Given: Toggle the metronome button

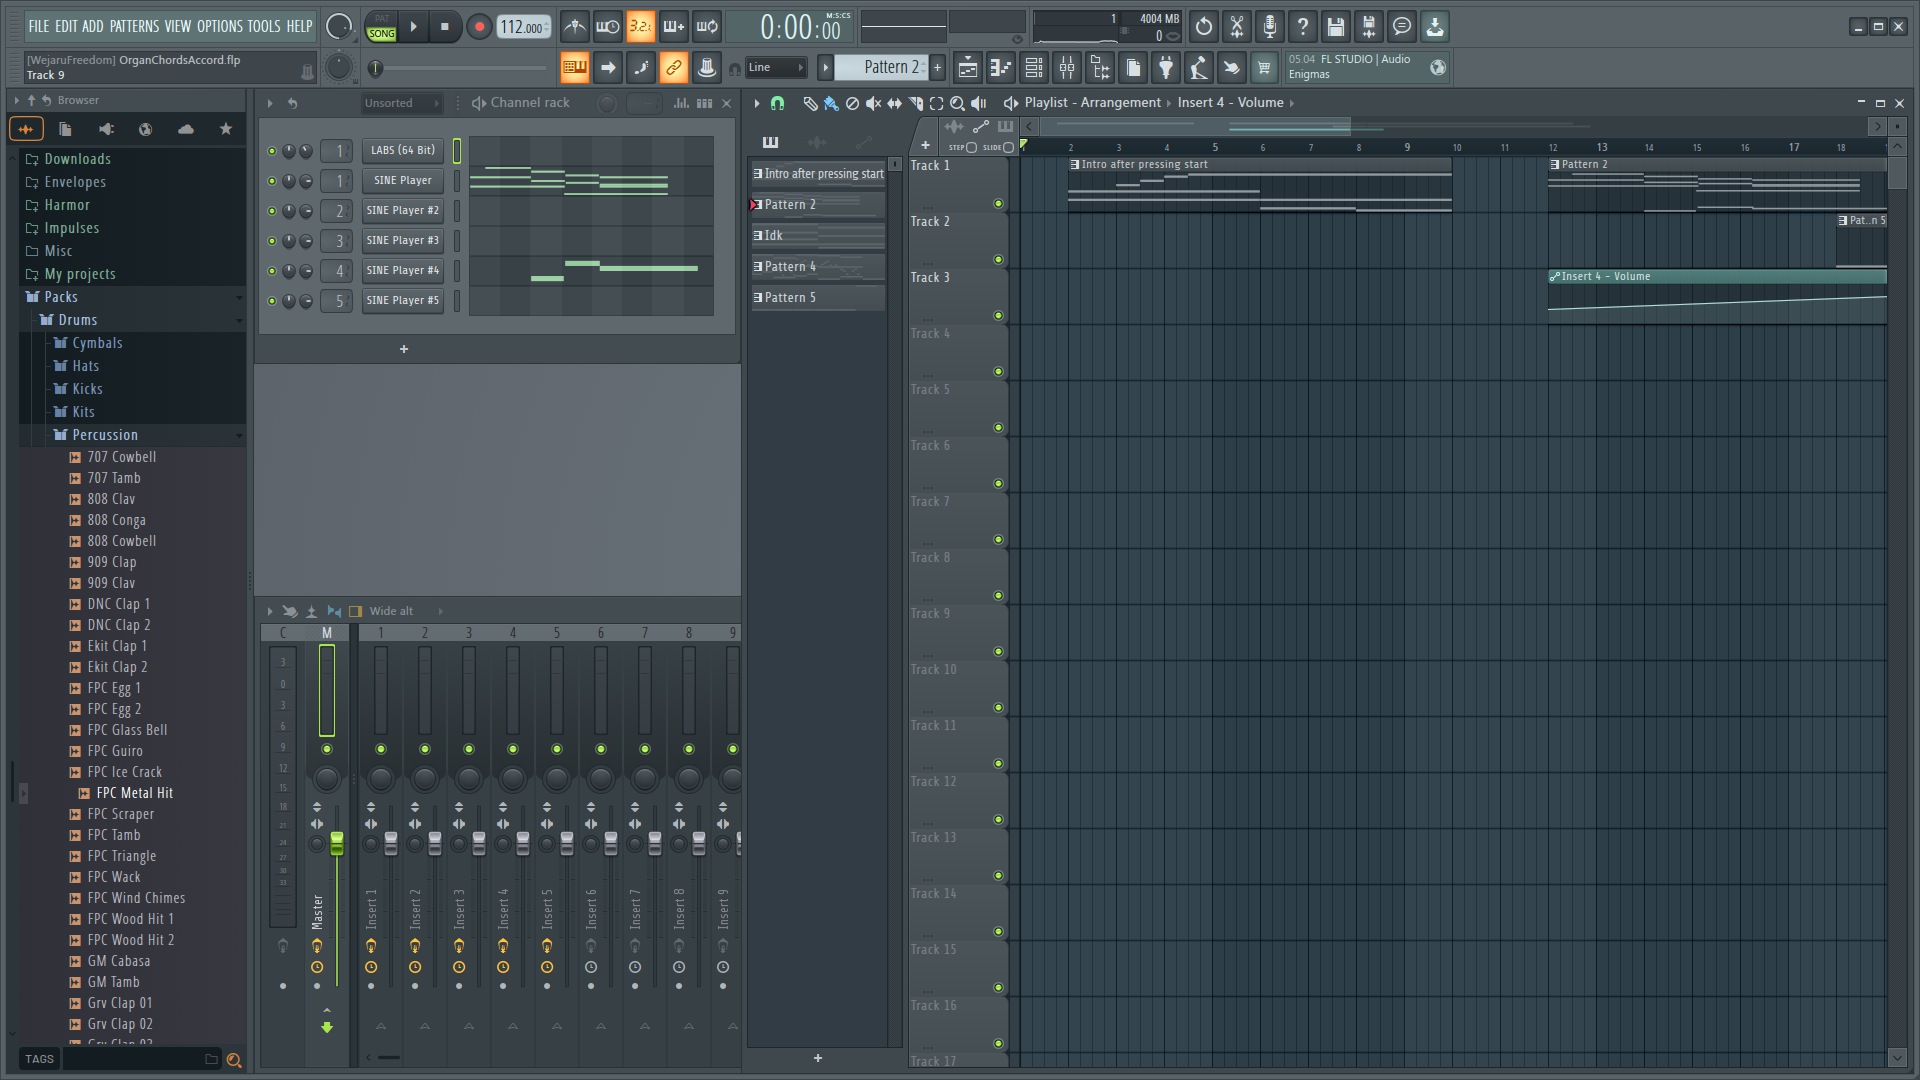Looking at the screenshot, I should [574, 27].
